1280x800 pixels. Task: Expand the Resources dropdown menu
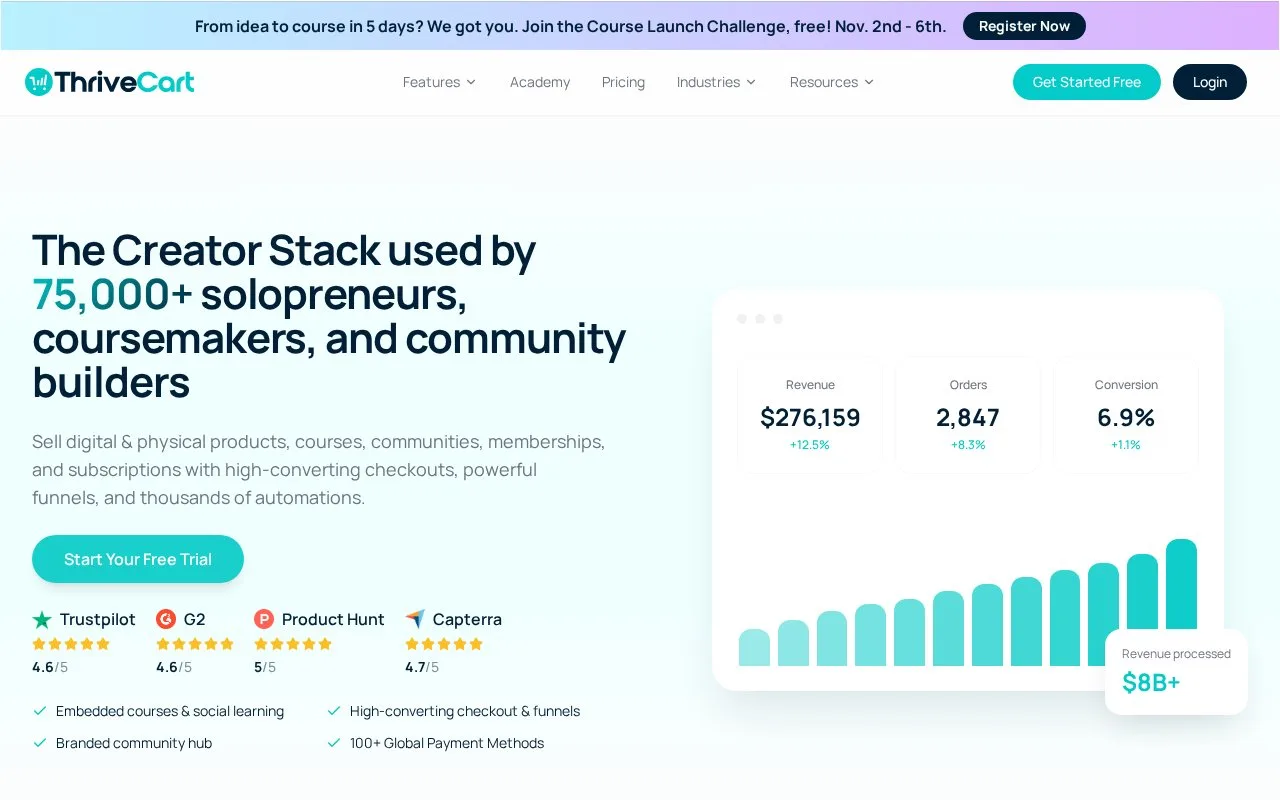point(832,82)
